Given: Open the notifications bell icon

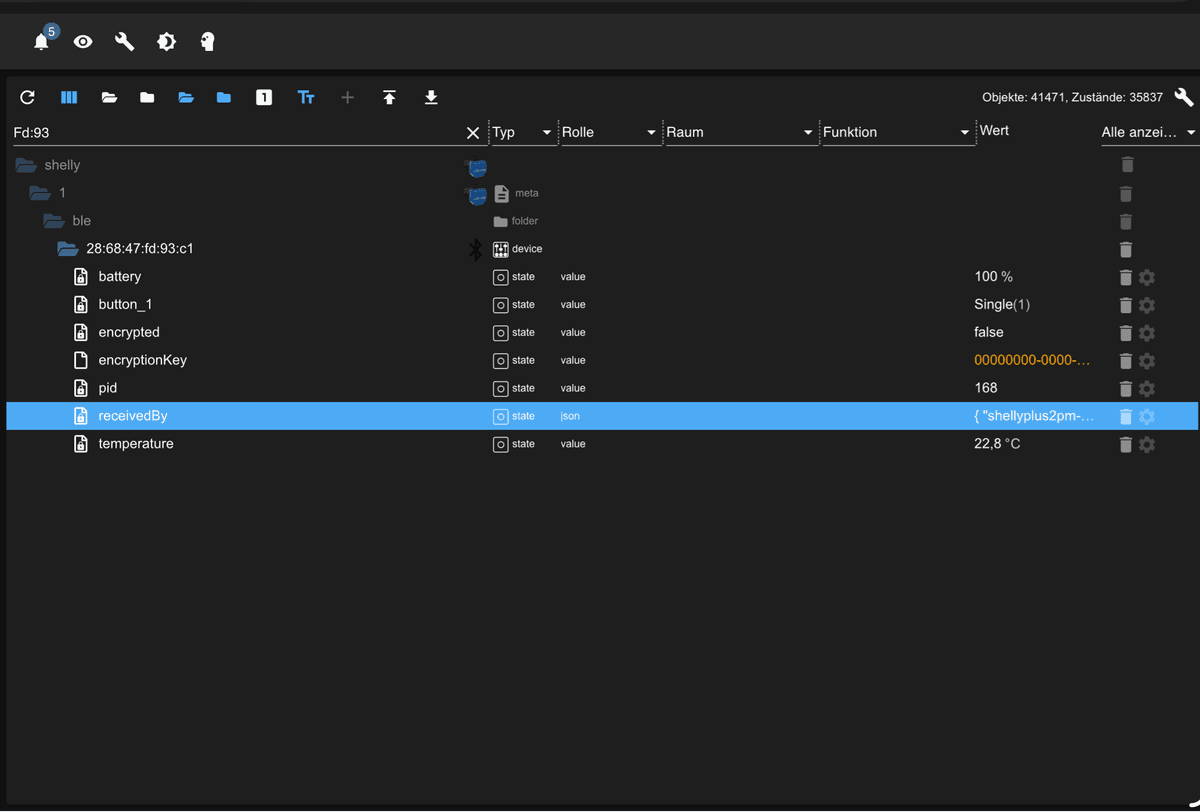Looking at the screenshot, I should click(41, 42).
